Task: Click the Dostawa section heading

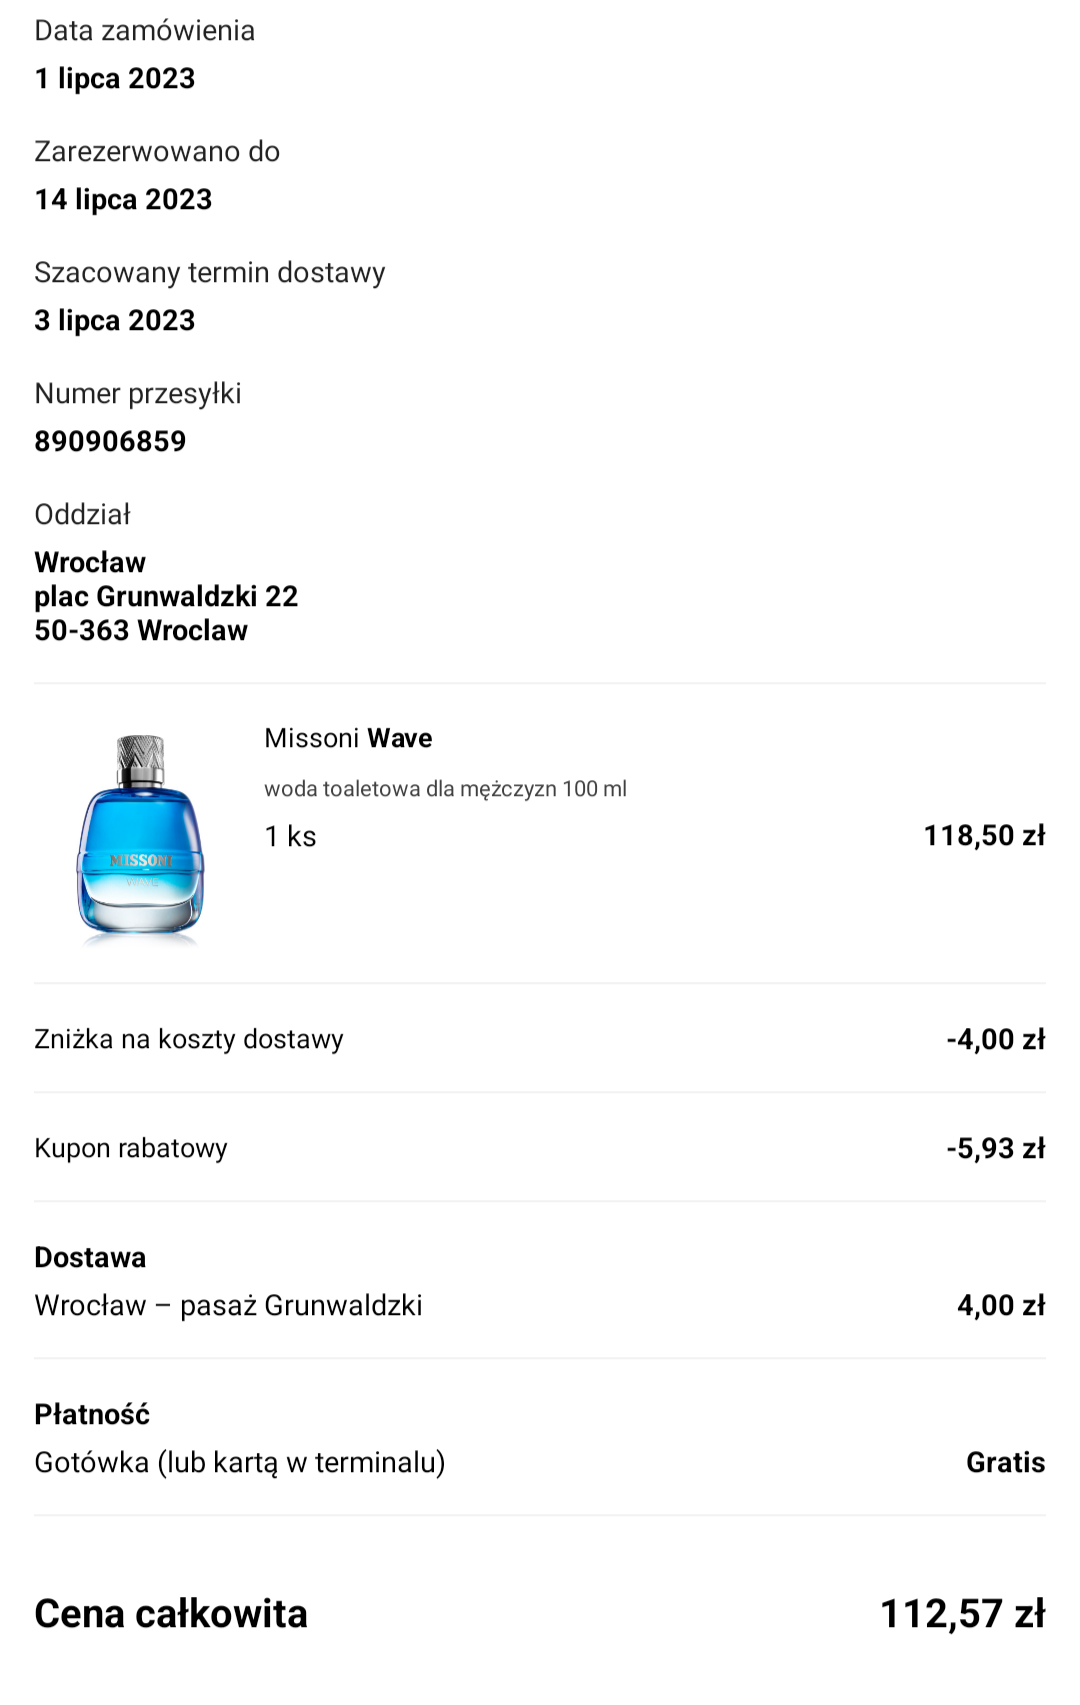Action: coord(90,1257)
